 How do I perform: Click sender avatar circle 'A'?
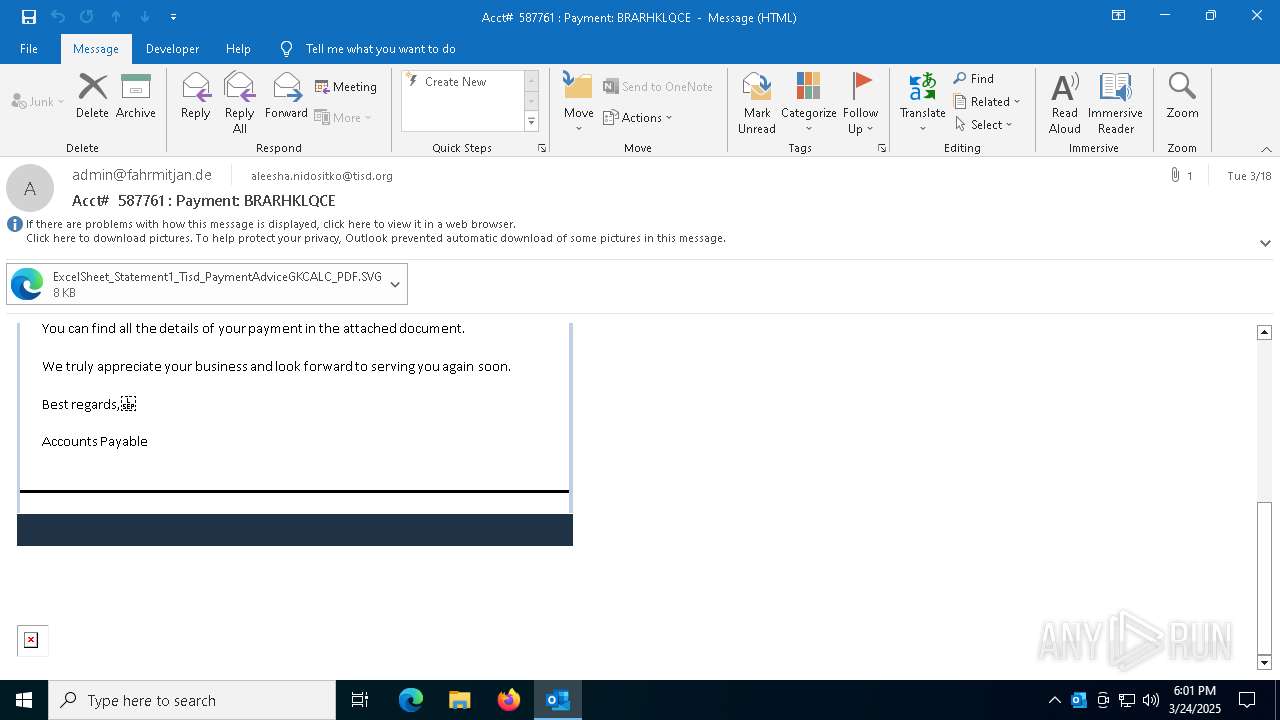(x=30, y=188)
